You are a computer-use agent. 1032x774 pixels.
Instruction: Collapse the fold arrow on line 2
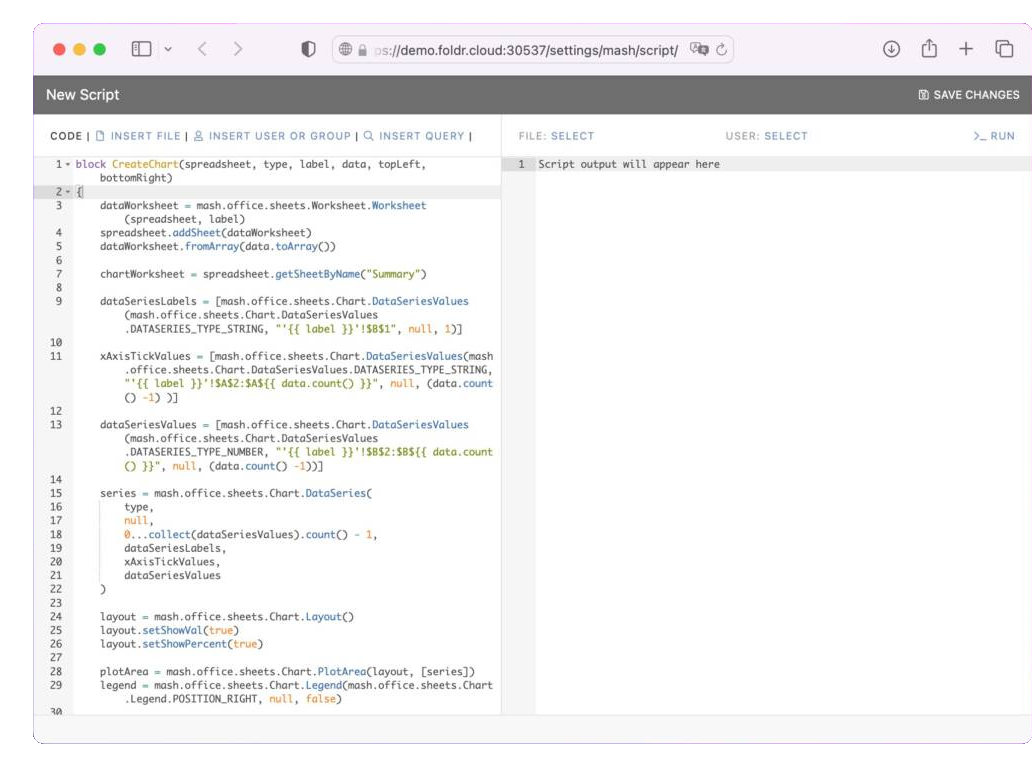(x=68, y=192)
